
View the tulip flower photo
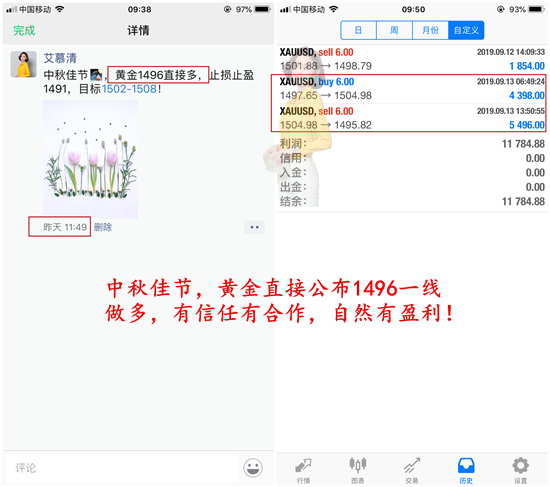tap(90, 159)
